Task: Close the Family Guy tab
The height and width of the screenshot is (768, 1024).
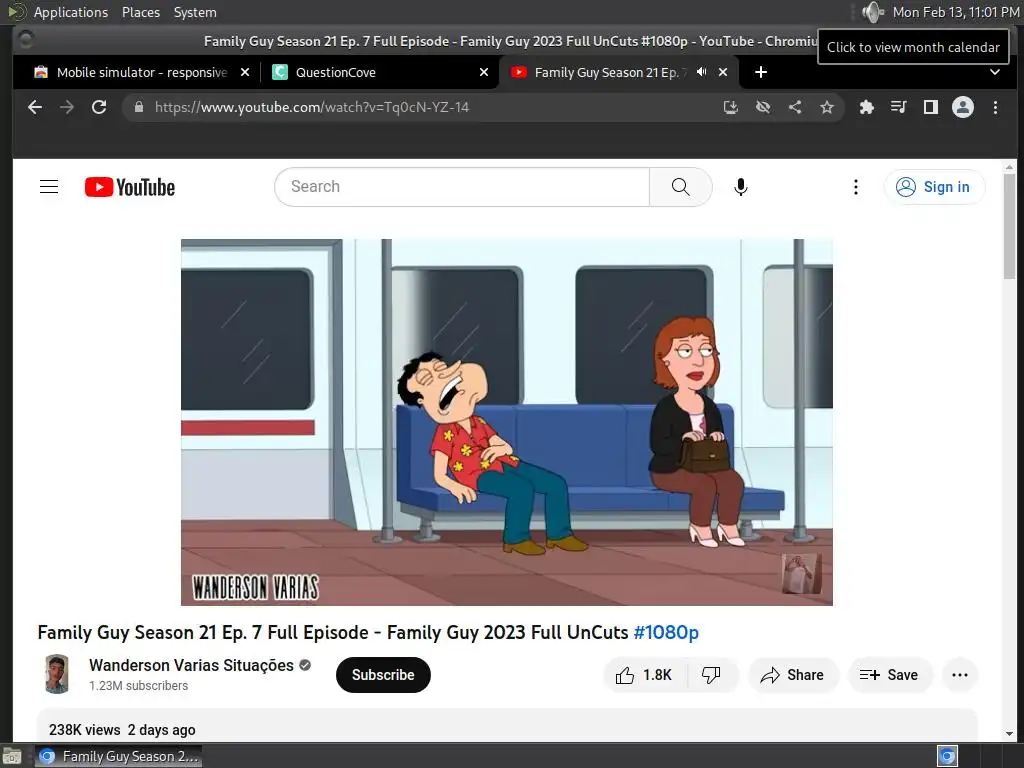Action: [723, 72]
